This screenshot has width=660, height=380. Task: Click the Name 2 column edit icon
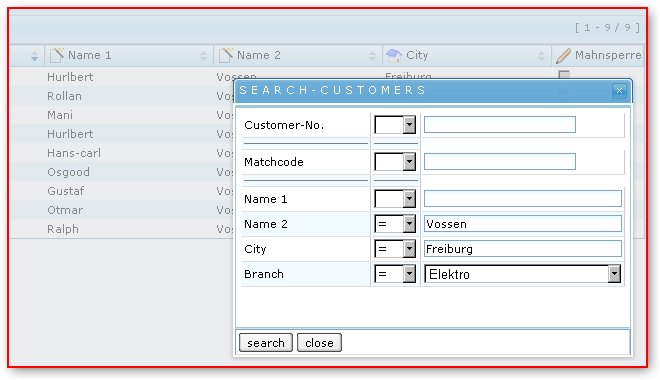[226, 55]
